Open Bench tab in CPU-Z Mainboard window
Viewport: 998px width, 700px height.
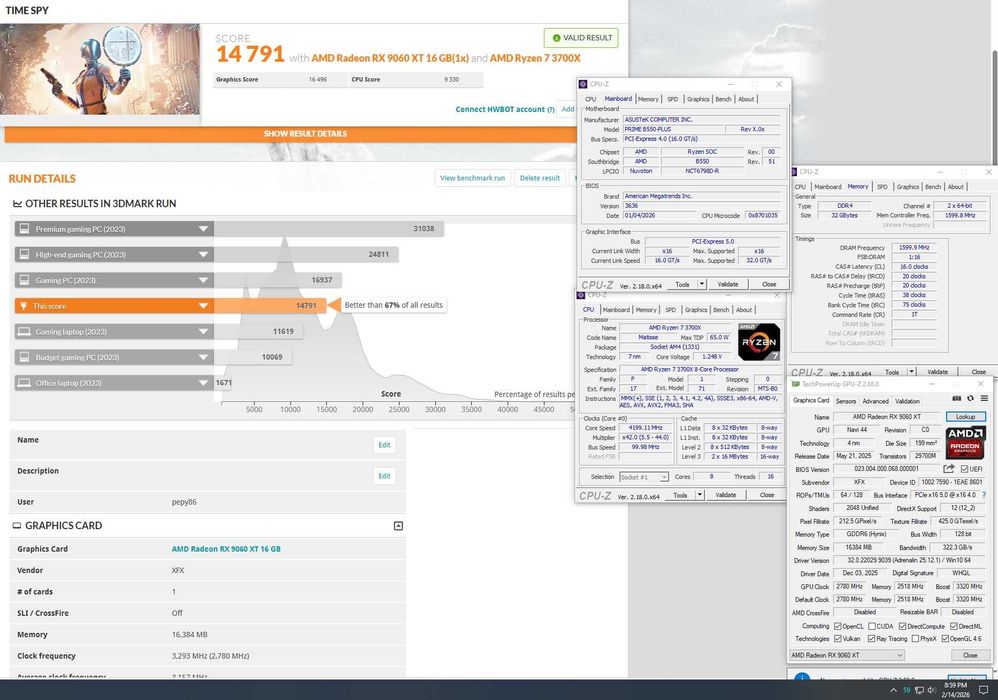723,99
